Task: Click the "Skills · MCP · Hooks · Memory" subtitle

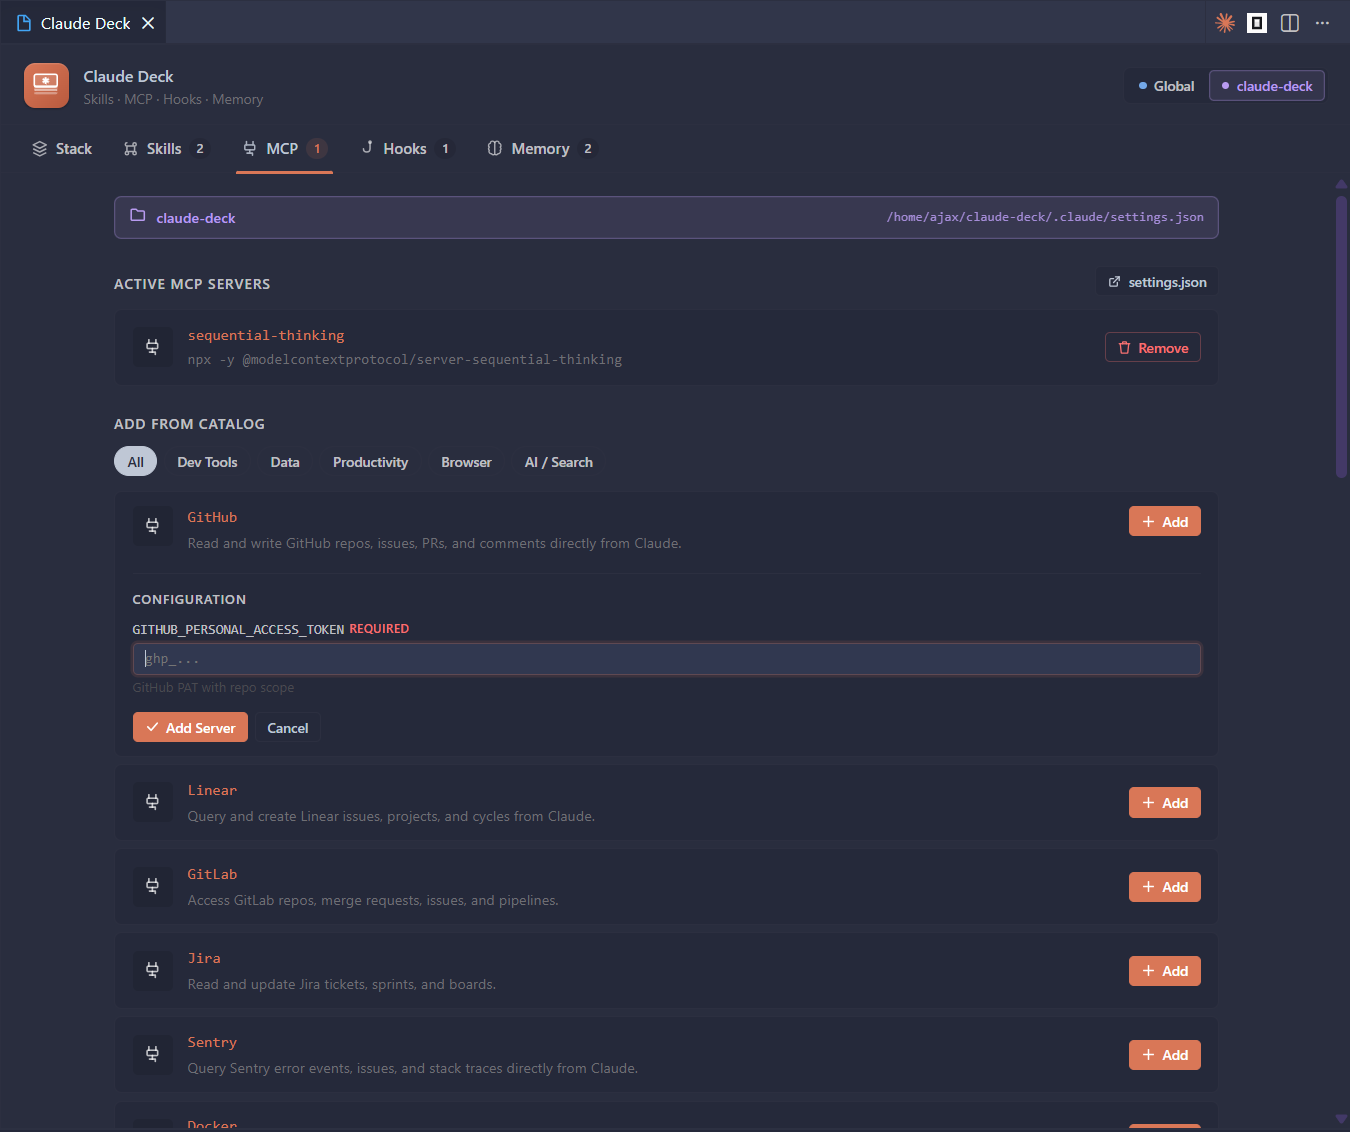Action: coord(173,99)
